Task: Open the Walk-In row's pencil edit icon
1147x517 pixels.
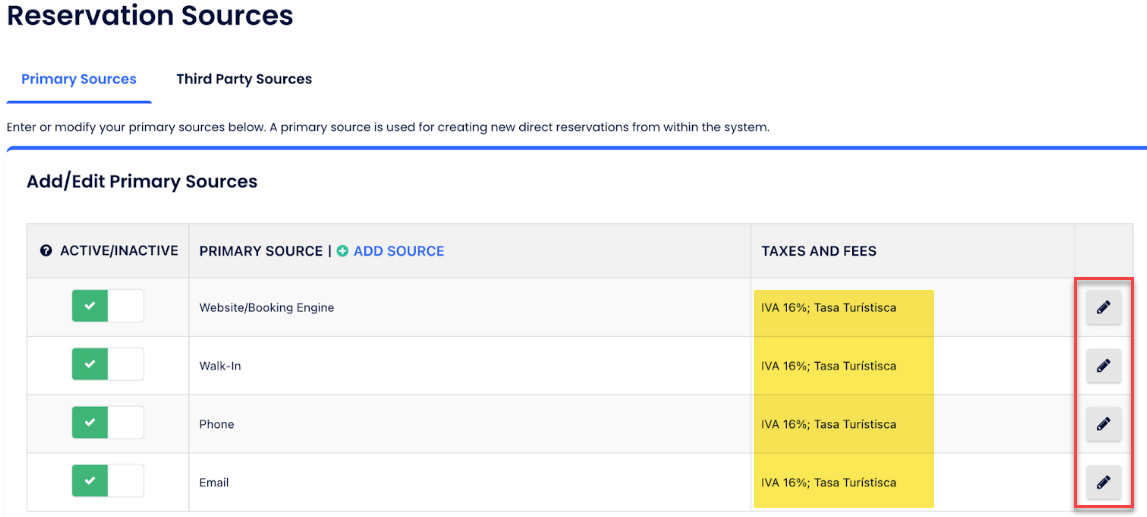Action: (x=1103, y=366)
